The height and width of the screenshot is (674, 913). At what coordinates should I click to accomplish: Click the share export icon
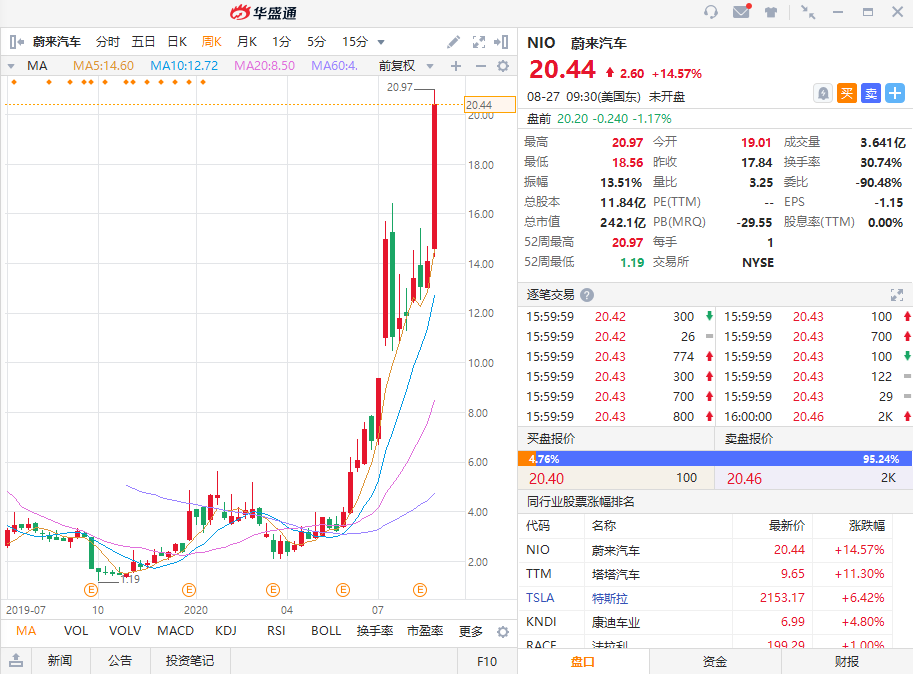click(16, 661)
